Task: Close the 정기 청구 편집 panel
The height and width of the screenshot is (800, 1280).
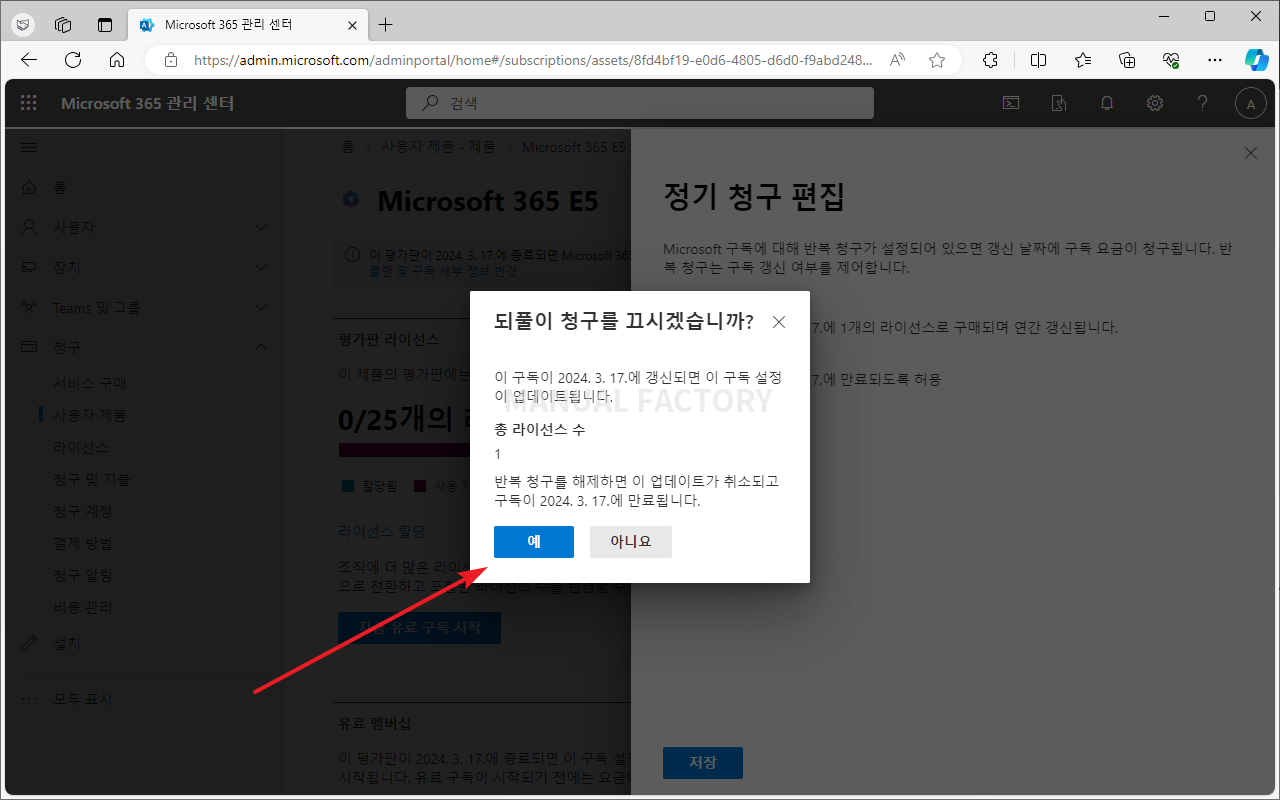Action: point(1250,153)
